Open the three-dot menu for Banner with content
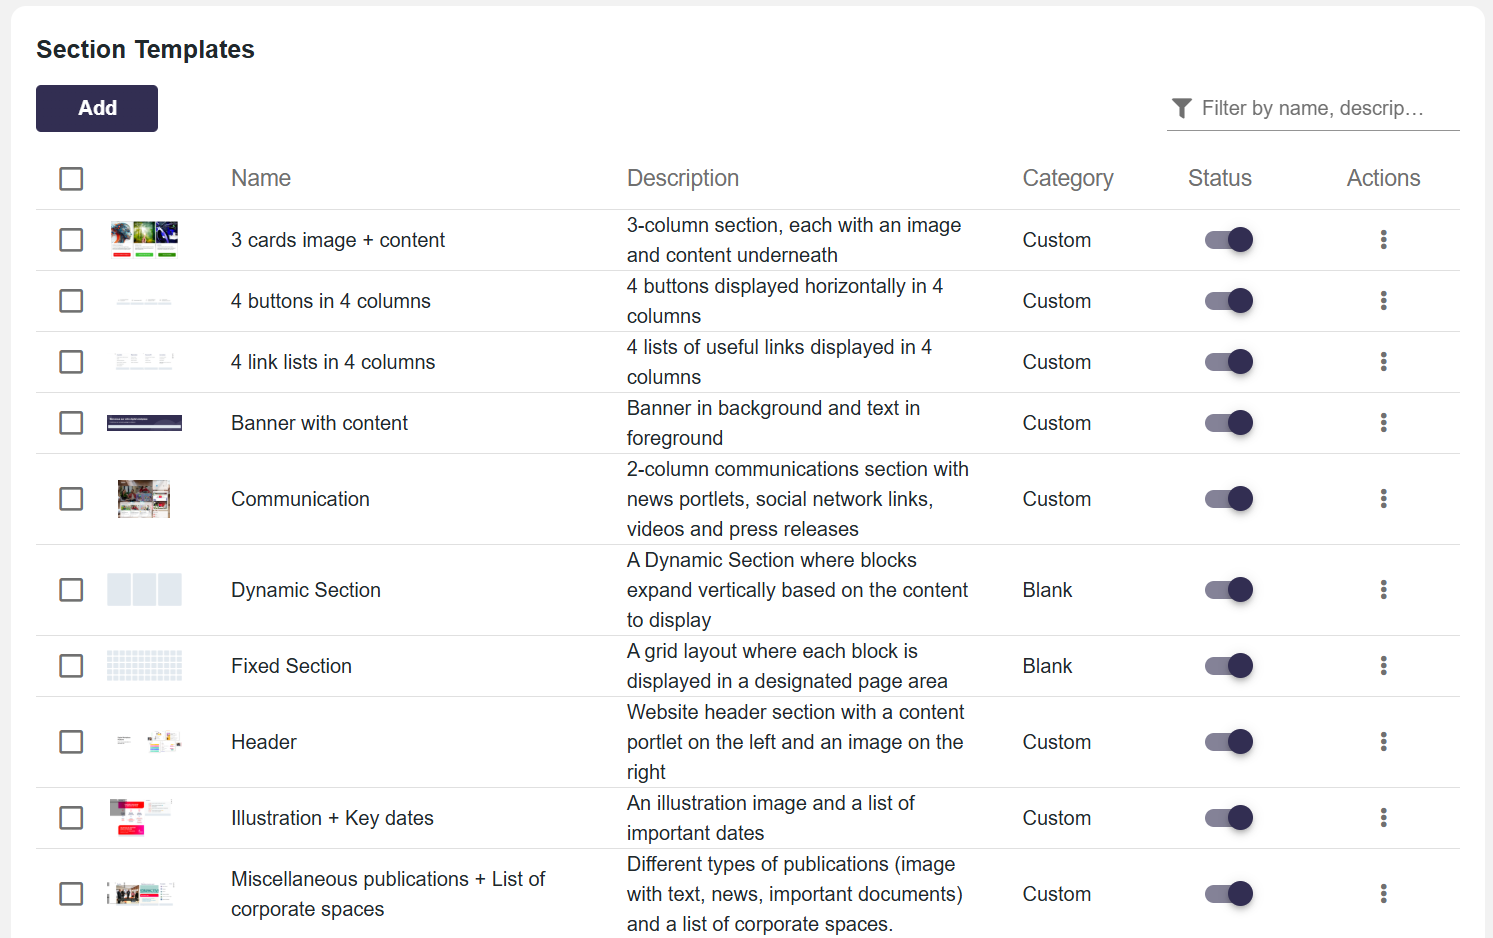The height and width of the screenshot is (938, 1493). tap(1383, 423)
